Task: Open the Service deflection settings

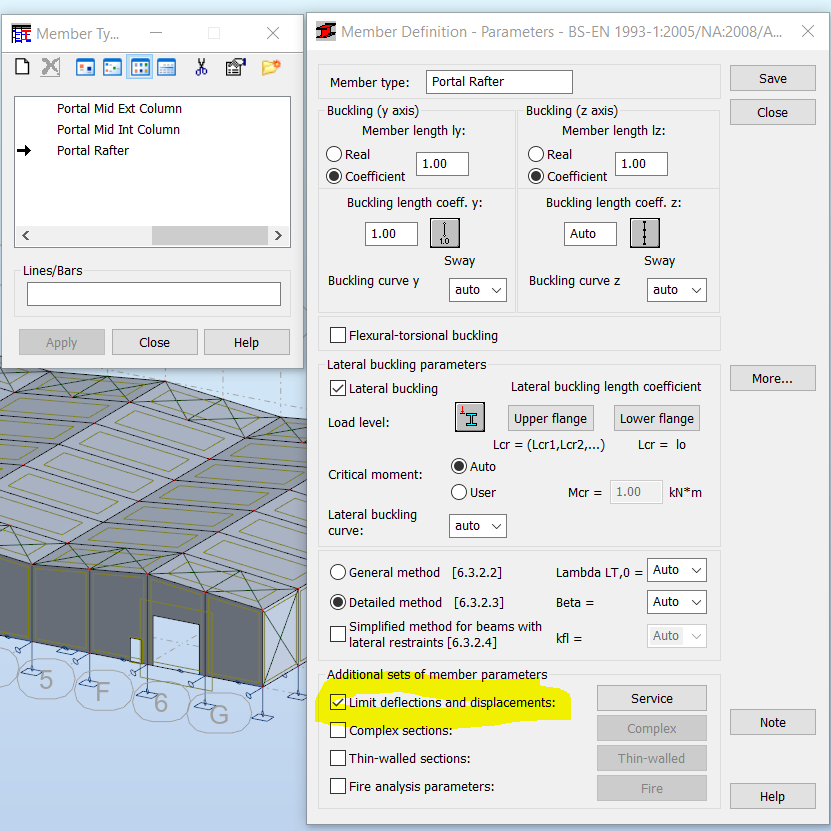Action: click(x=651, y=698)
